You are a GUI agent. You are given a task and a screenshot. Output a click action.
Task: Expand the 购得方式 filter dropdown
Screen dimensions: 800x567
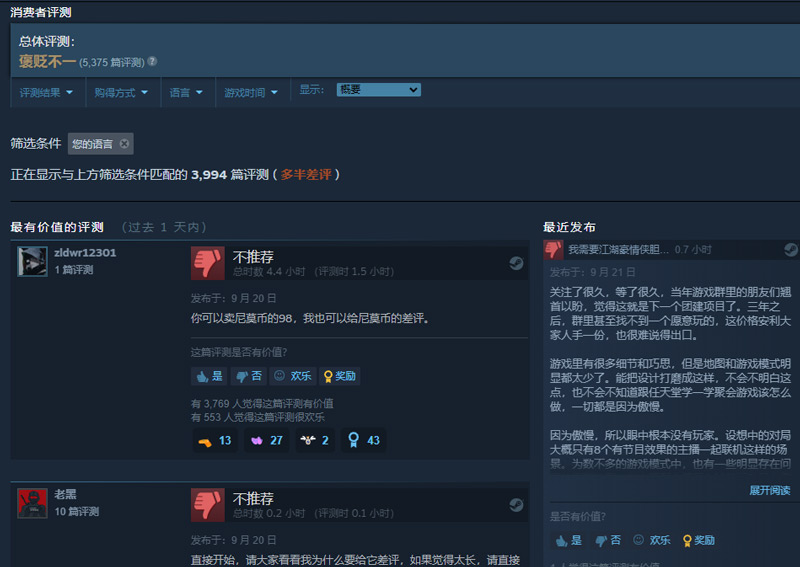pos(121,92)
